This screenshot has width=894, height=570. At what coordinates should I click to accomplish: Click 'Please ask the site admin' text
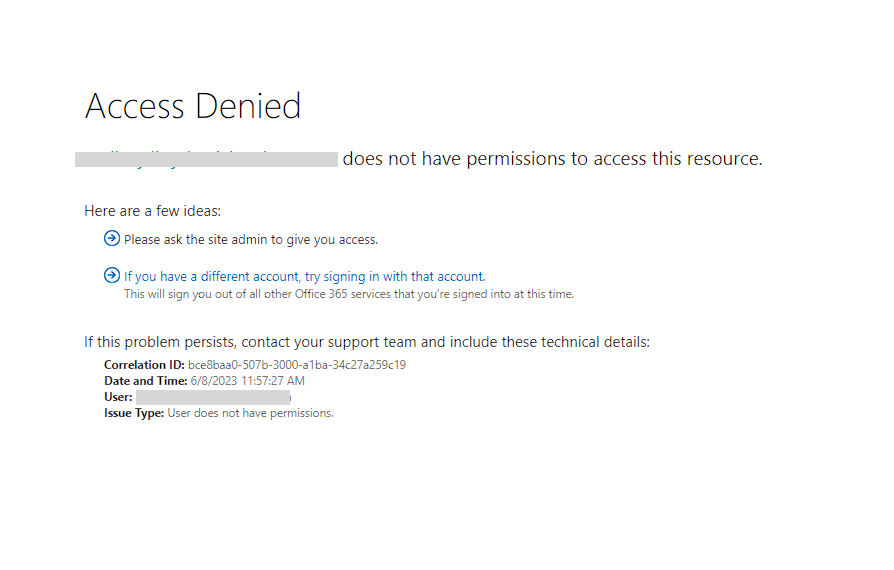251,239
